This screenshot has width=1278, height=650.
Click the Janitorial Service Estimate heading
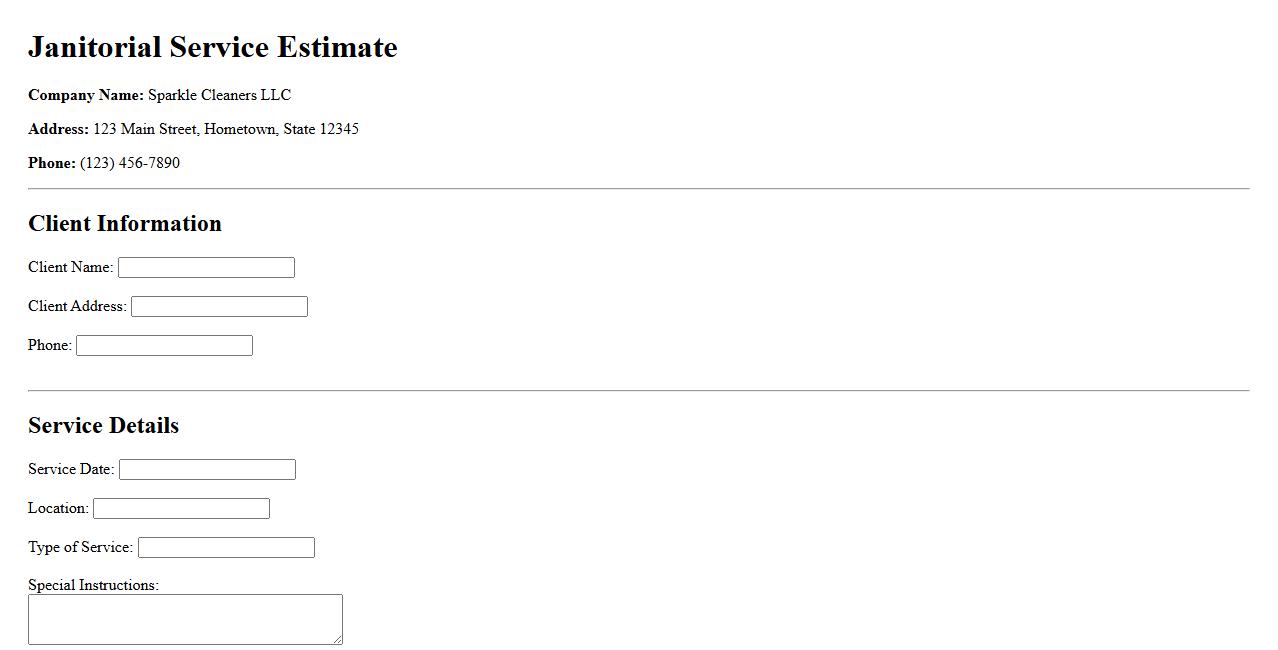[x=213, y=47]
